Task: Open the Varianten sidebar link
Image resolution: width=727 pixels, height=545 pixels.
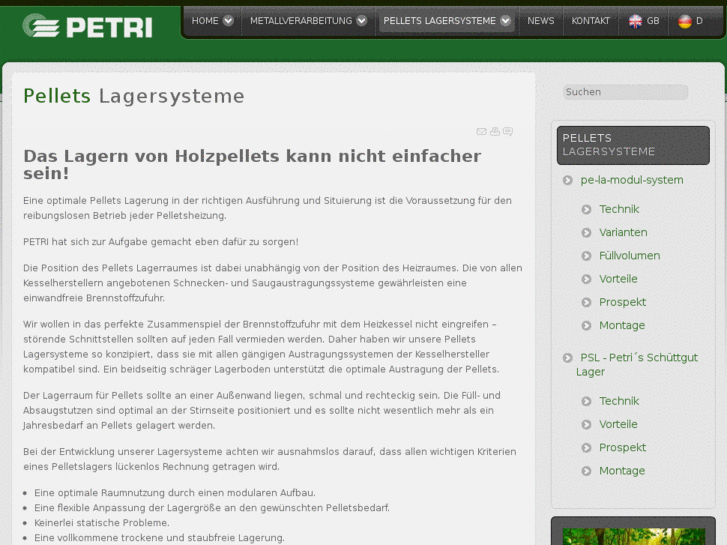Action: (x=623, y=232)
